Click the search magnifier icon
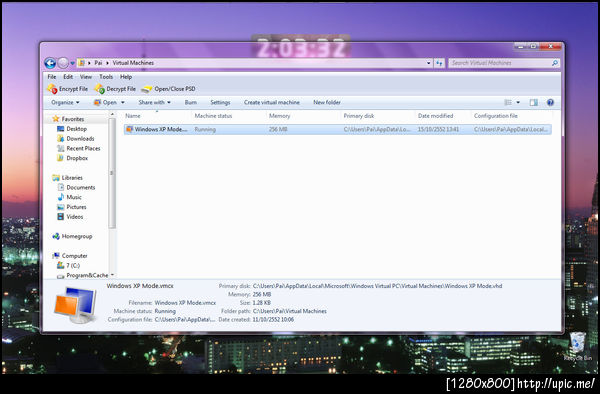The height and width of the screenshot is (394, 600). [555, 63]
